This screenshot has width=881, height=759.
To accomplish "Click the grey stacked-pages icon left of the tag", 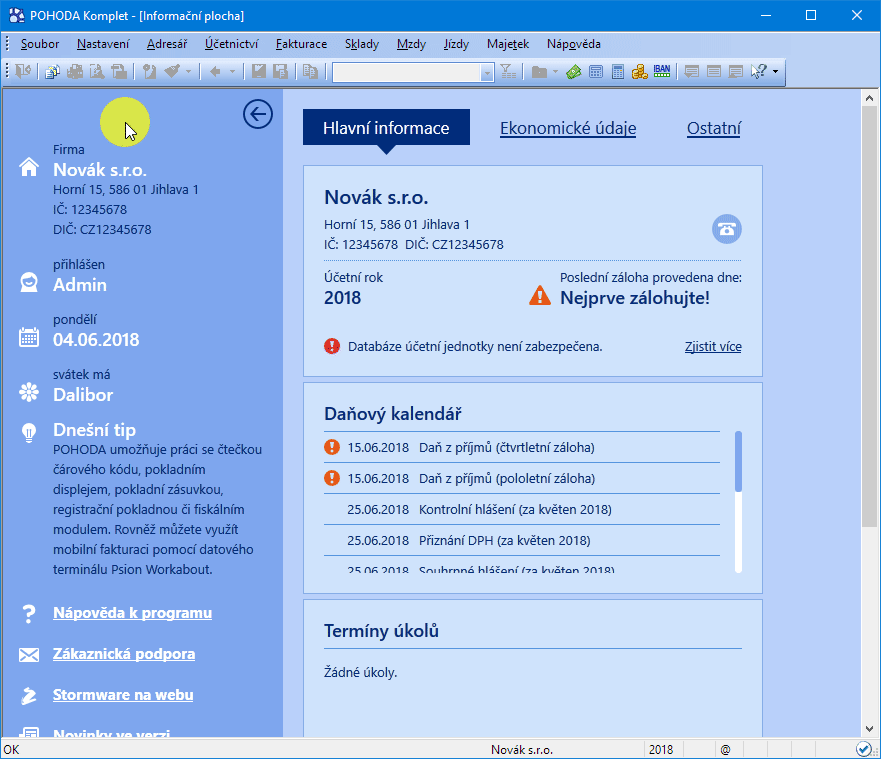I will pyautogui.click(x=119, y=71).
